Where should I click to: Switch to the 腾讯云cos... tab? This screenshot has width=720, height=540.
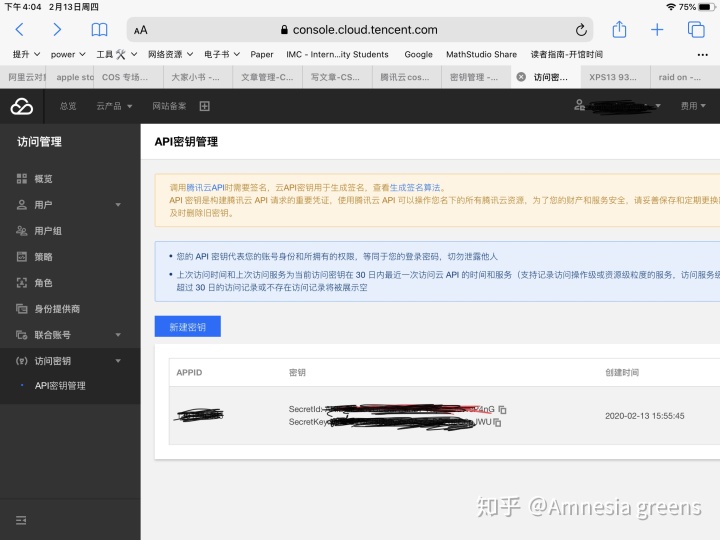point(406,77)
